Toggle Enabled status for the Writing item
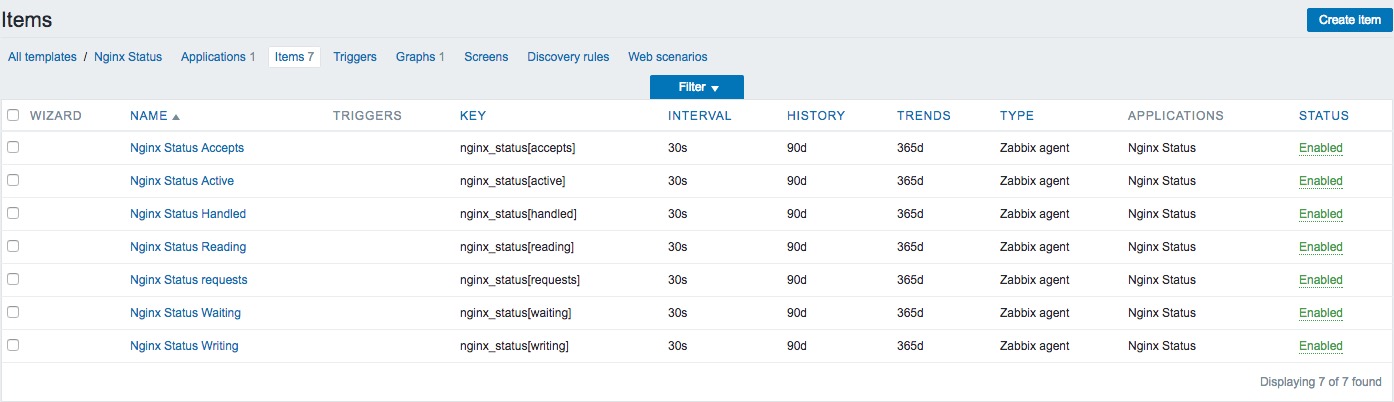The width and height of the screenshot is (1394, 402). coord(1321,346)
